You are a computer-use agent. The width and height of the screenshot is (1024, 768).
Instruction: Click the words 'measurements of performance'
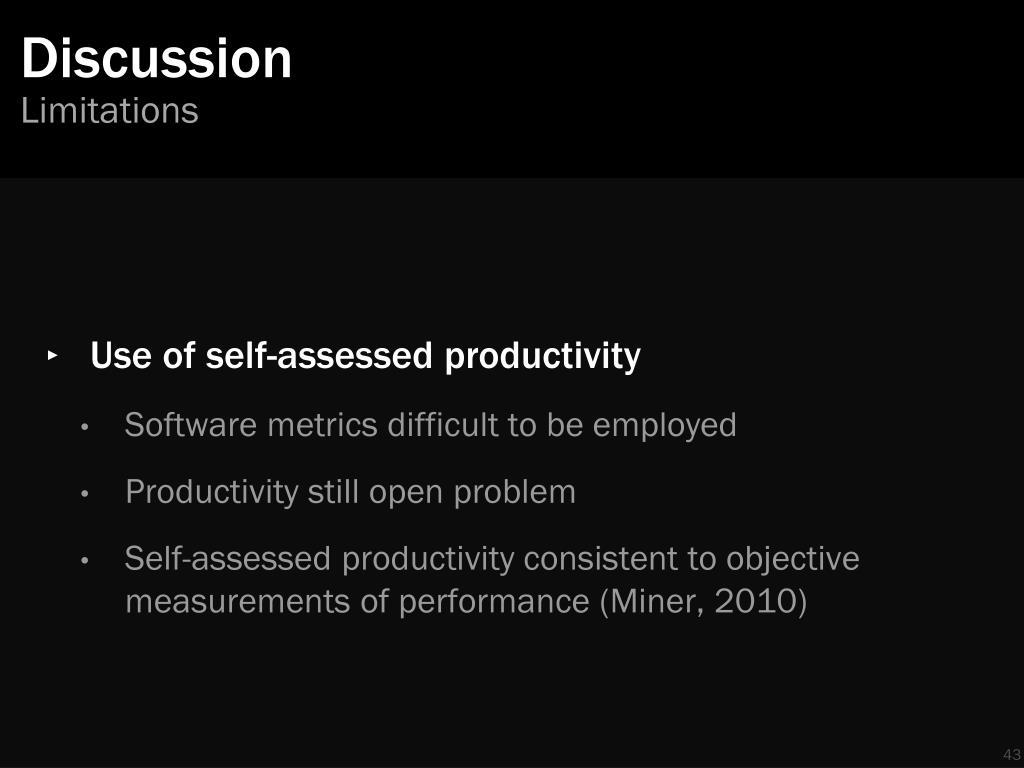[x=357, y=601]
